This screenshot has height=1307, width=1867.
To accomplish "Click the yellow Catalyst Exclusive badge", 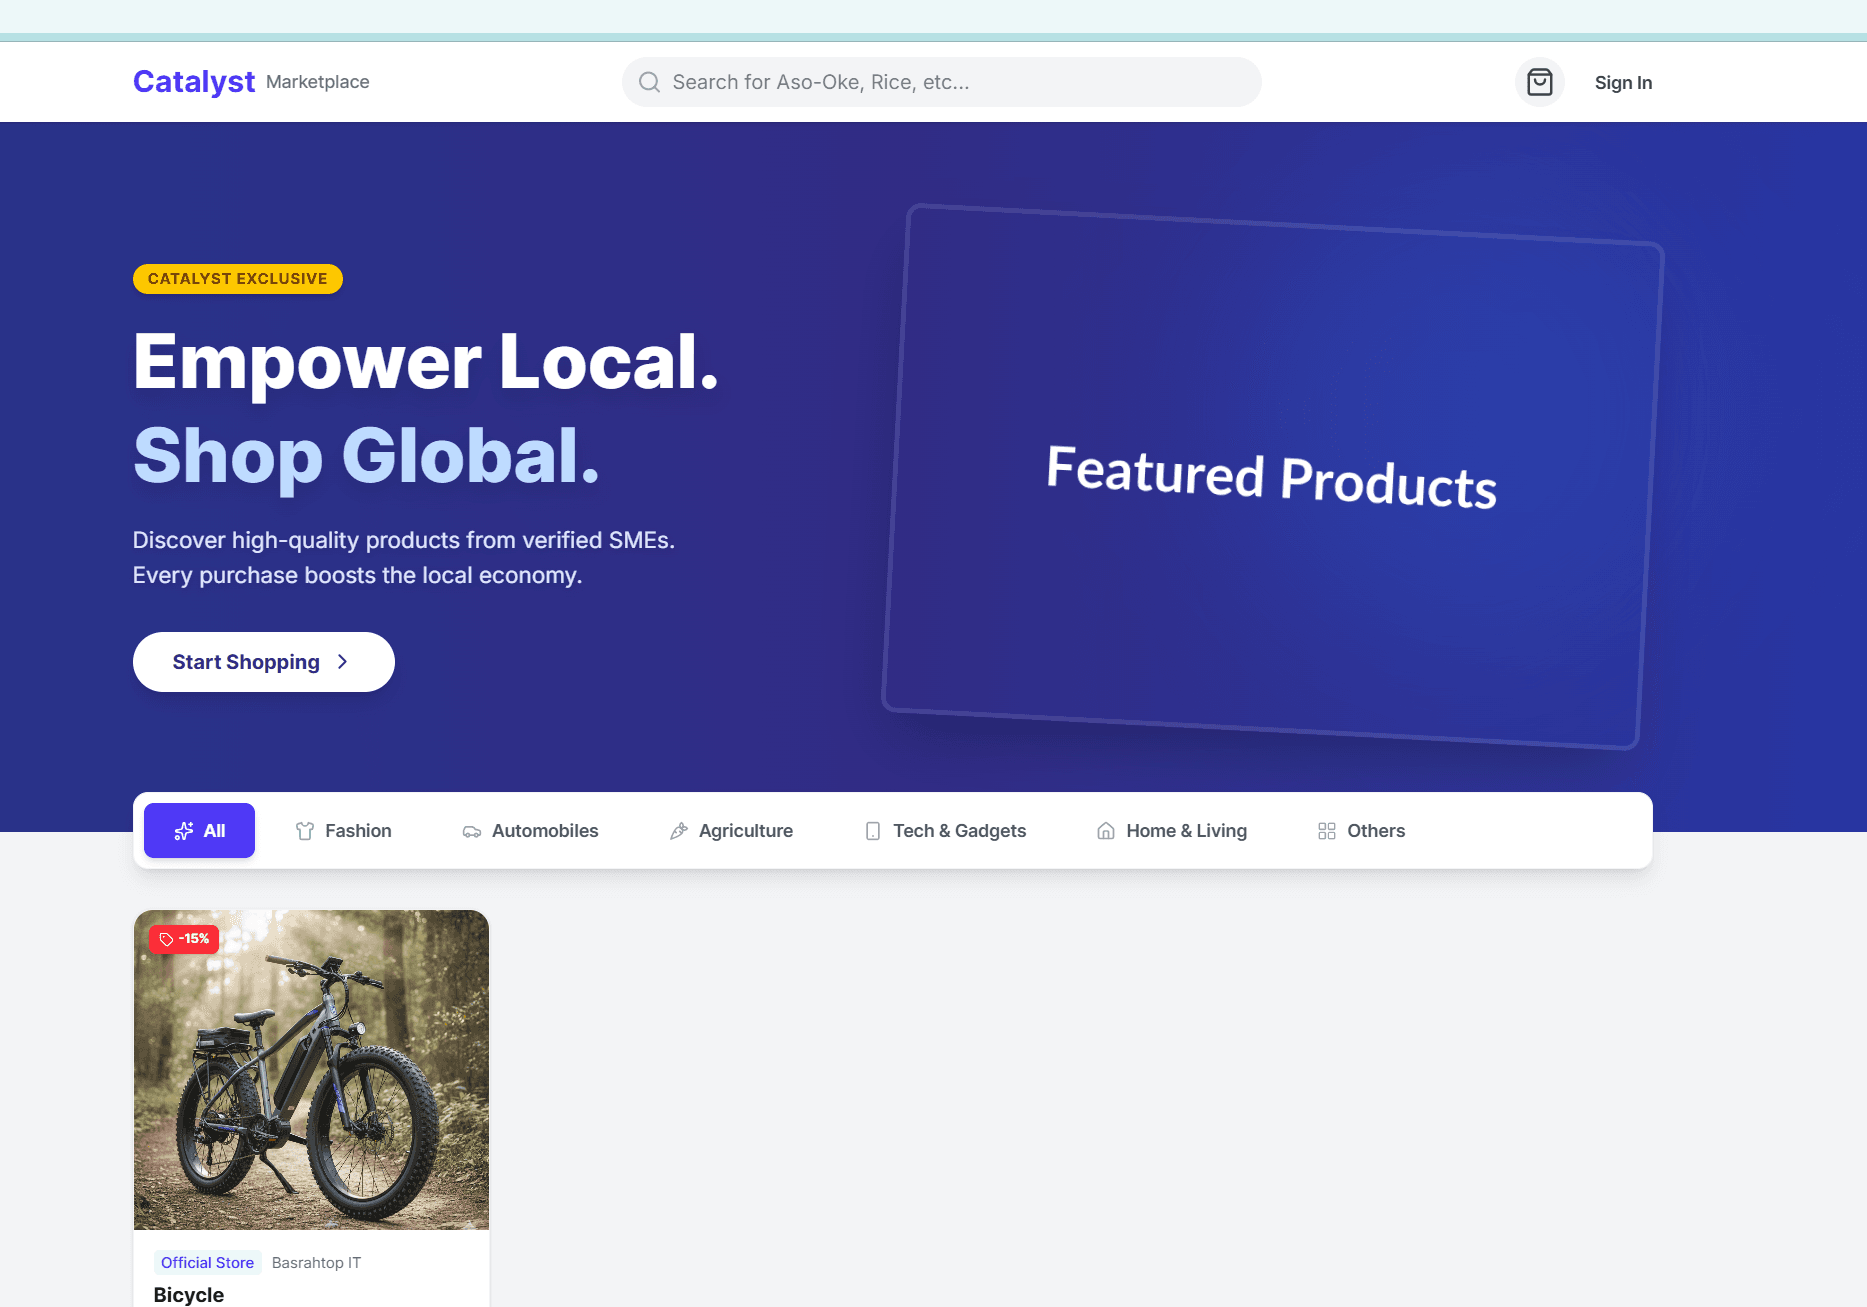I will pyautogui.click(x=237, y=278).
